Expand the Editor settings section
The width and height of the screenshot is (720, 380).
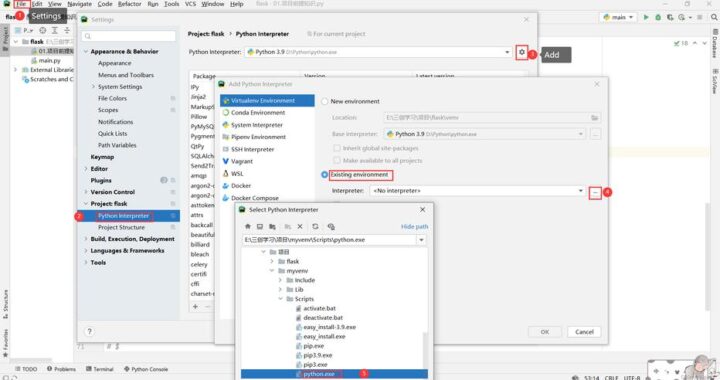[x=86, y=169]
